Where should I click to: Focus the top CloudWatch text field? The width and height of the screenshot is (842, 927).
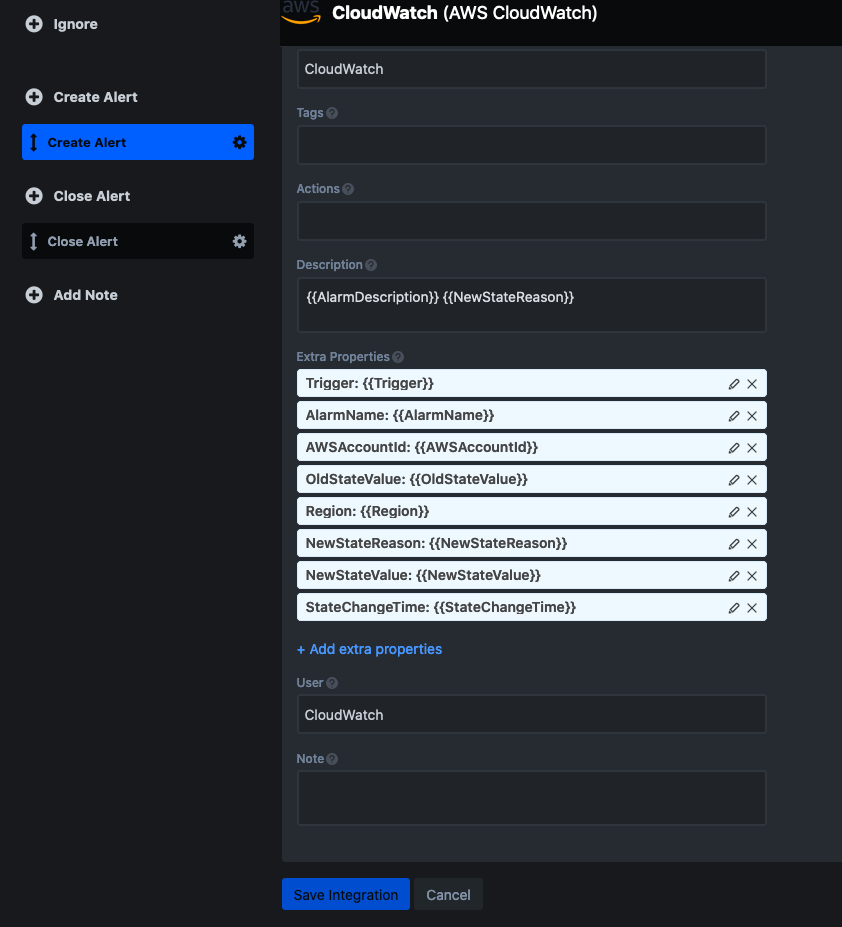pyautogui.click(x=532, y=69)
